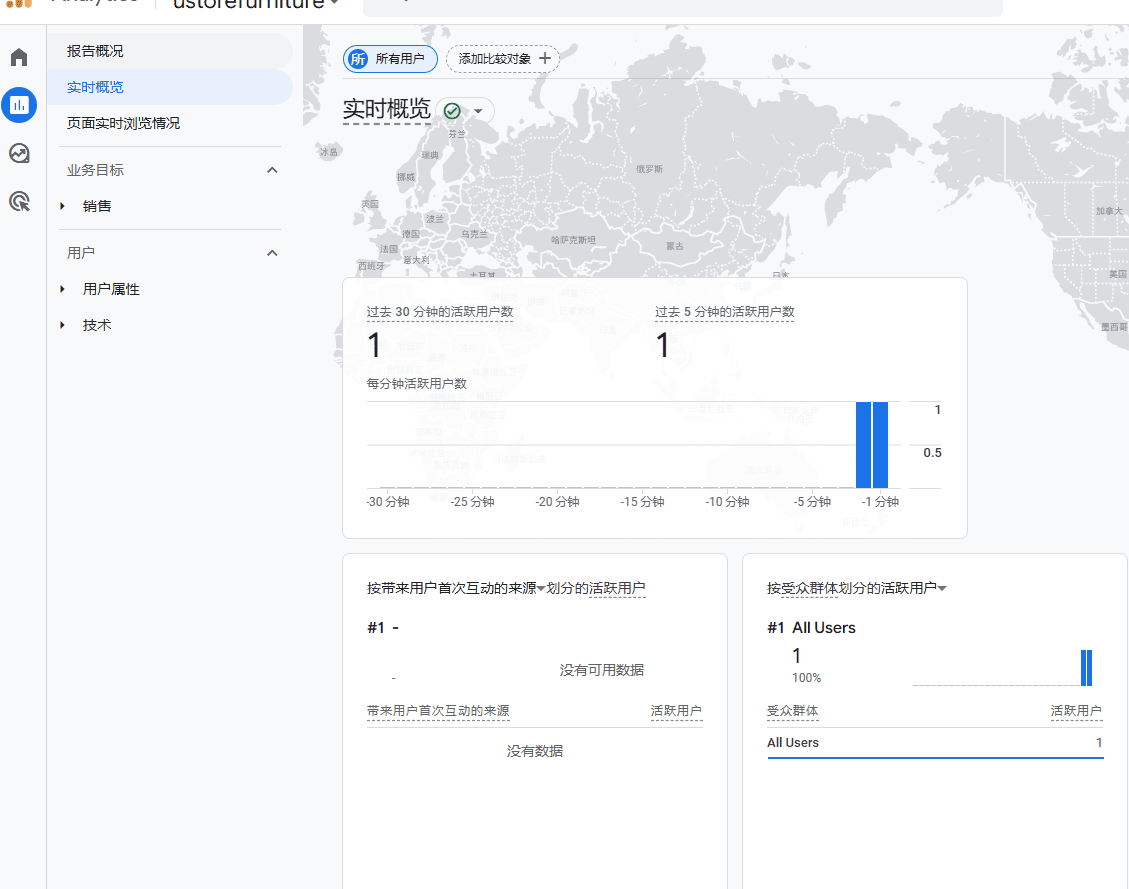1129x889 pixels.
Task: Click the 没有可用数据 message
Action: pos(602,670)
